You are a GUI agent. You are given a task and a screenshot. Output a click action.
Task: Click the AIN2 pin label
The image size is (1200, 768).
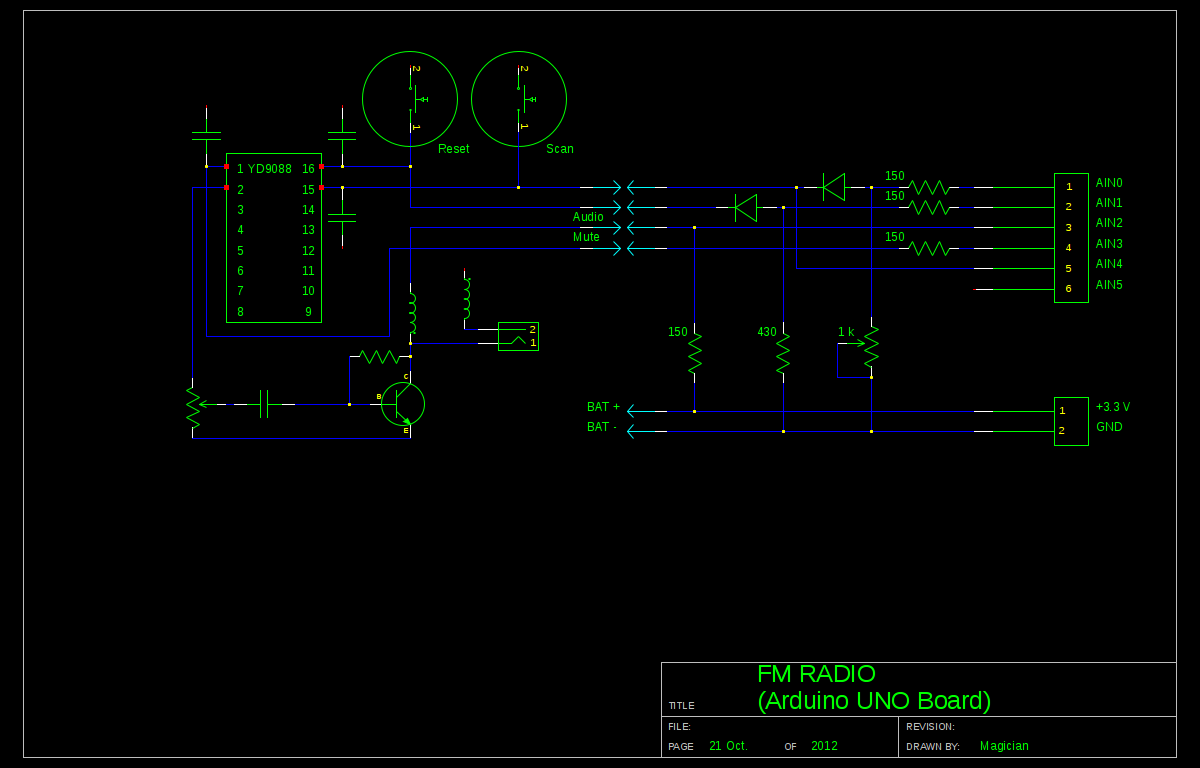(x=1109, y=223)
